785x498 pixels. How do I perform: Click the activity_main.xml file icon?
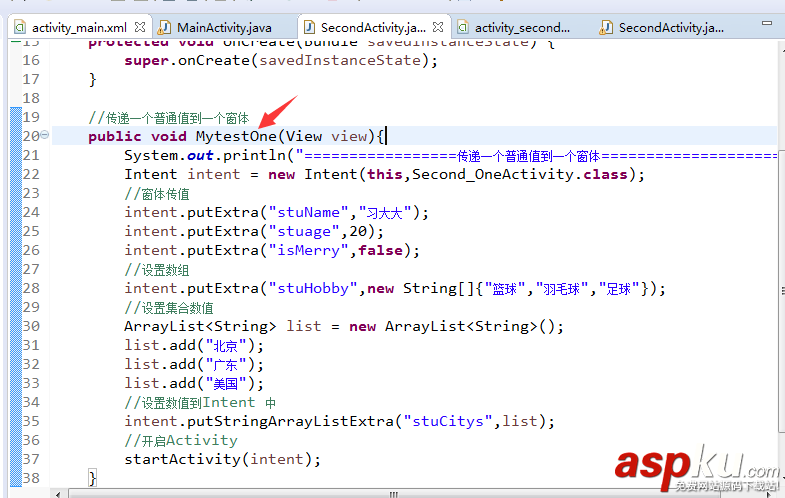pyautogui.click(x=20, y=27)
